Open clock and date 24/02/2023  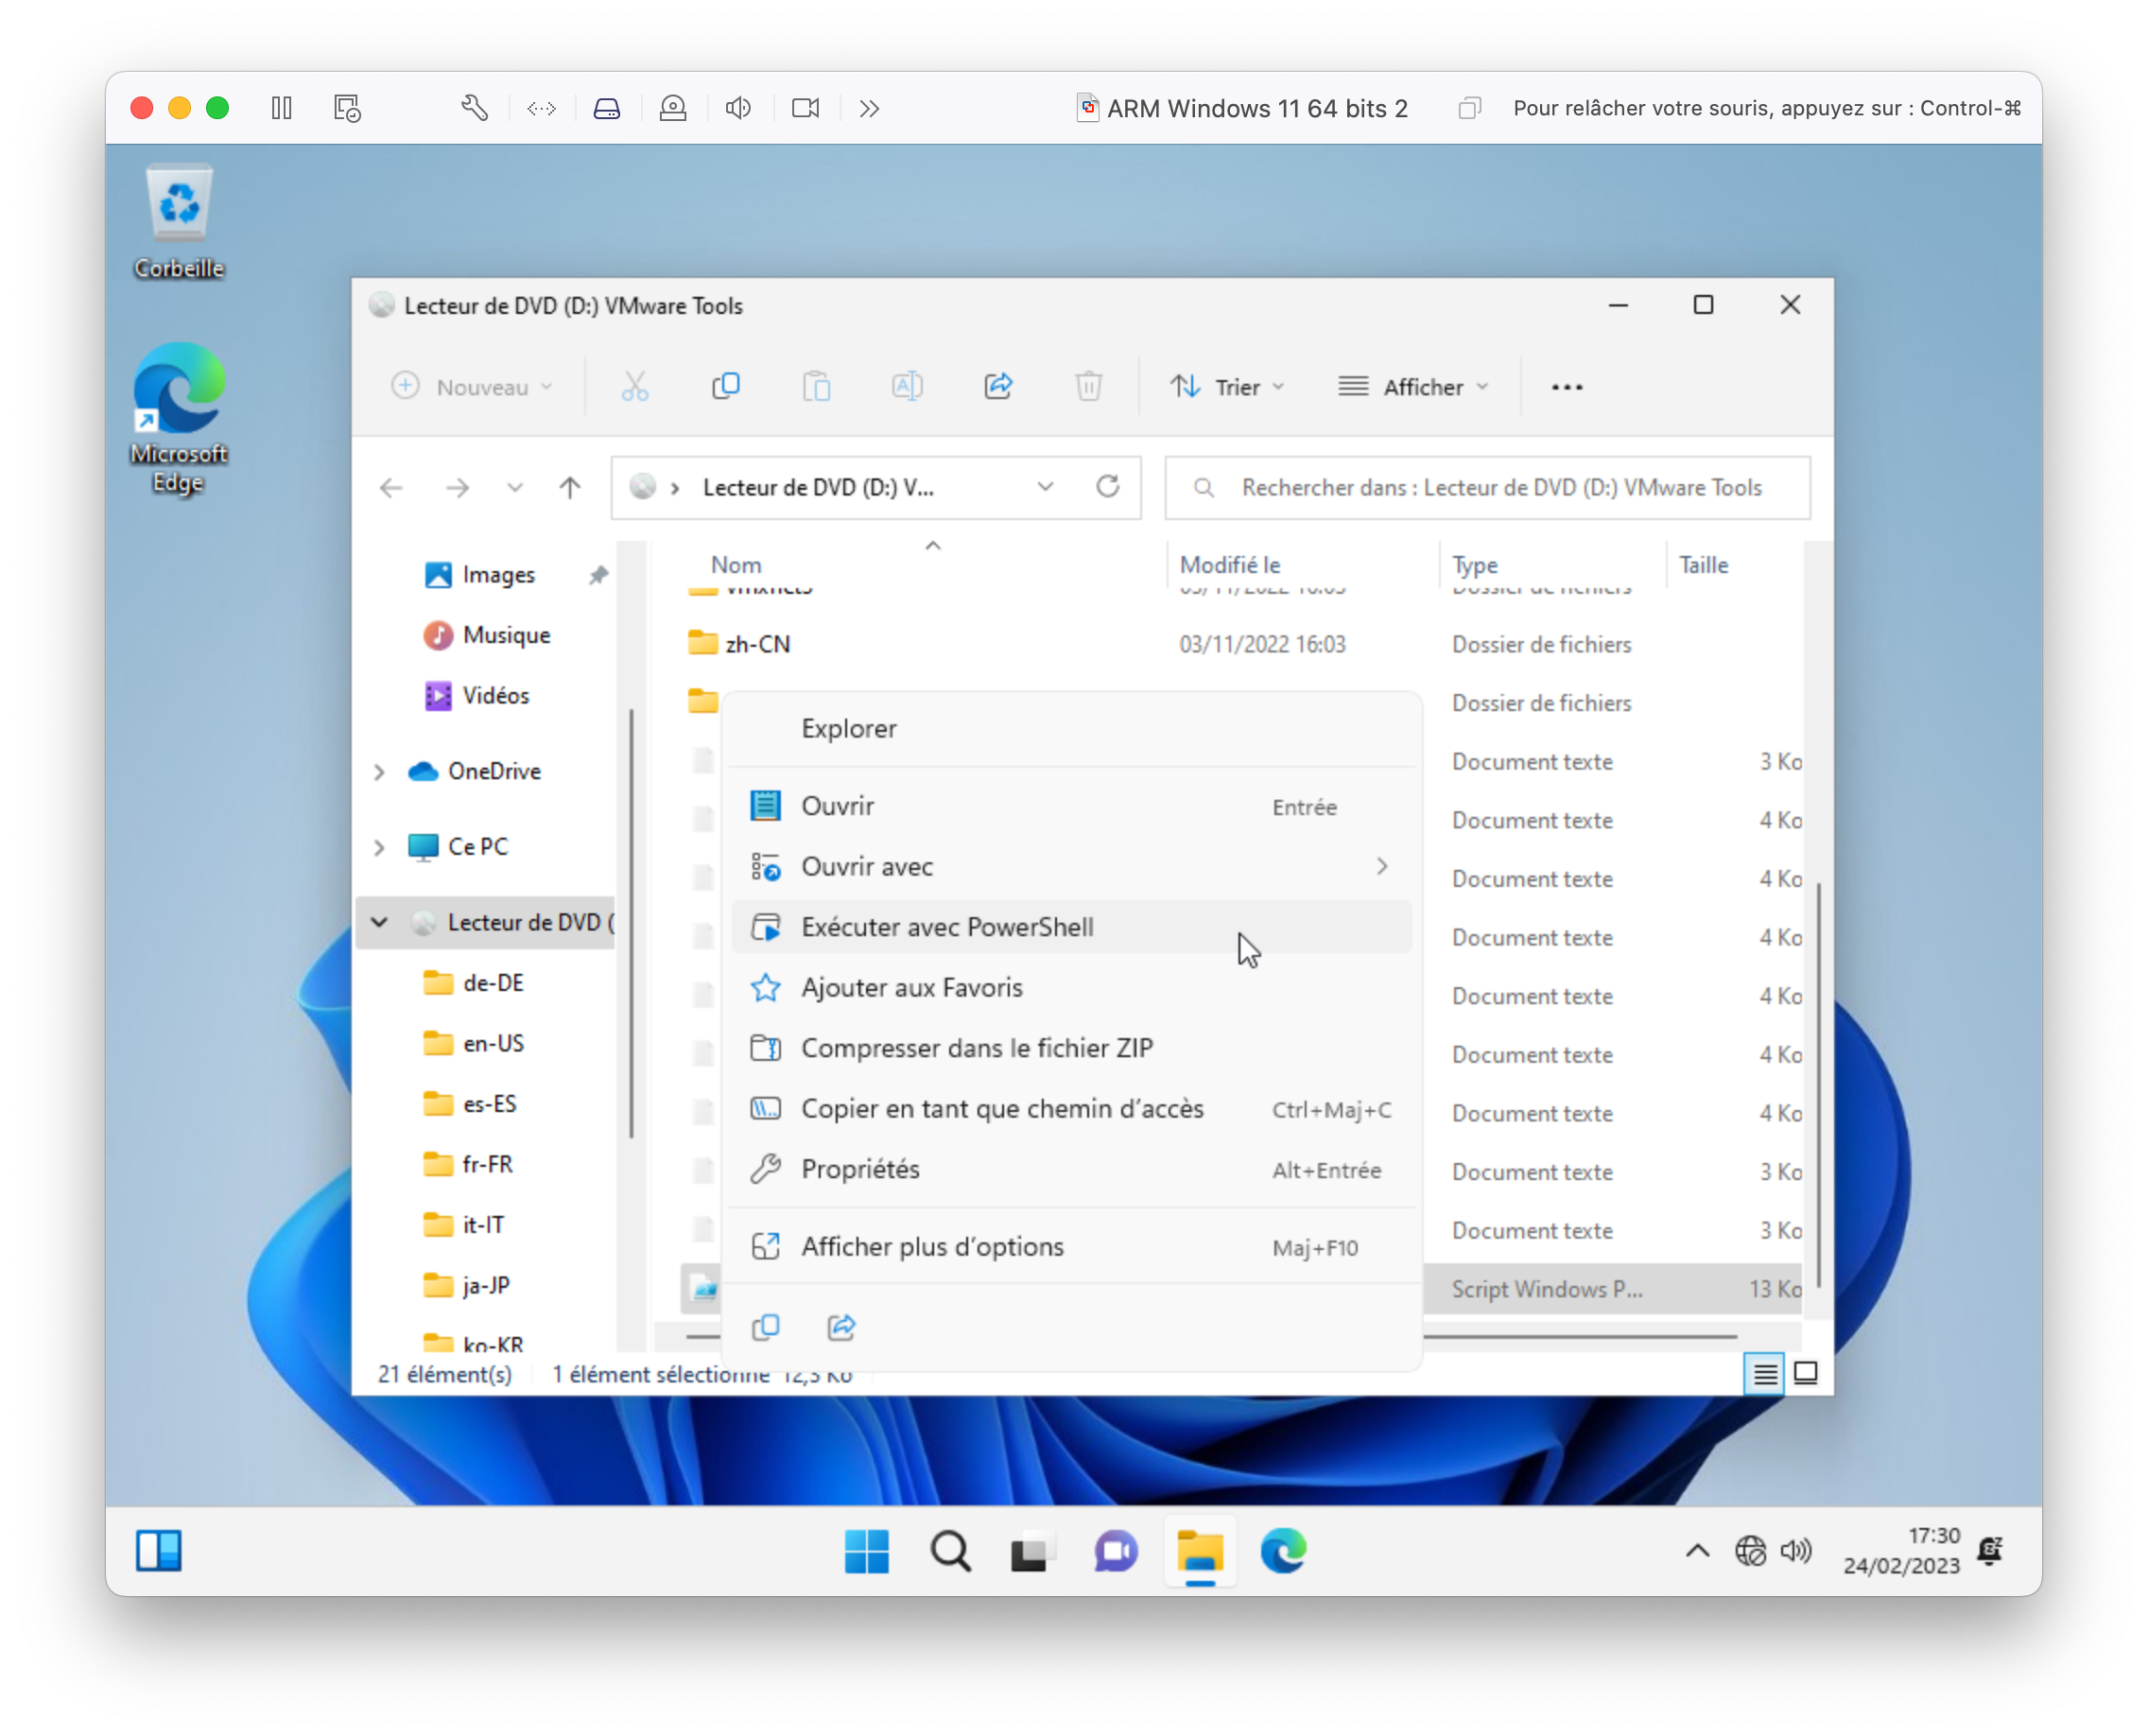[1901, 1552]
